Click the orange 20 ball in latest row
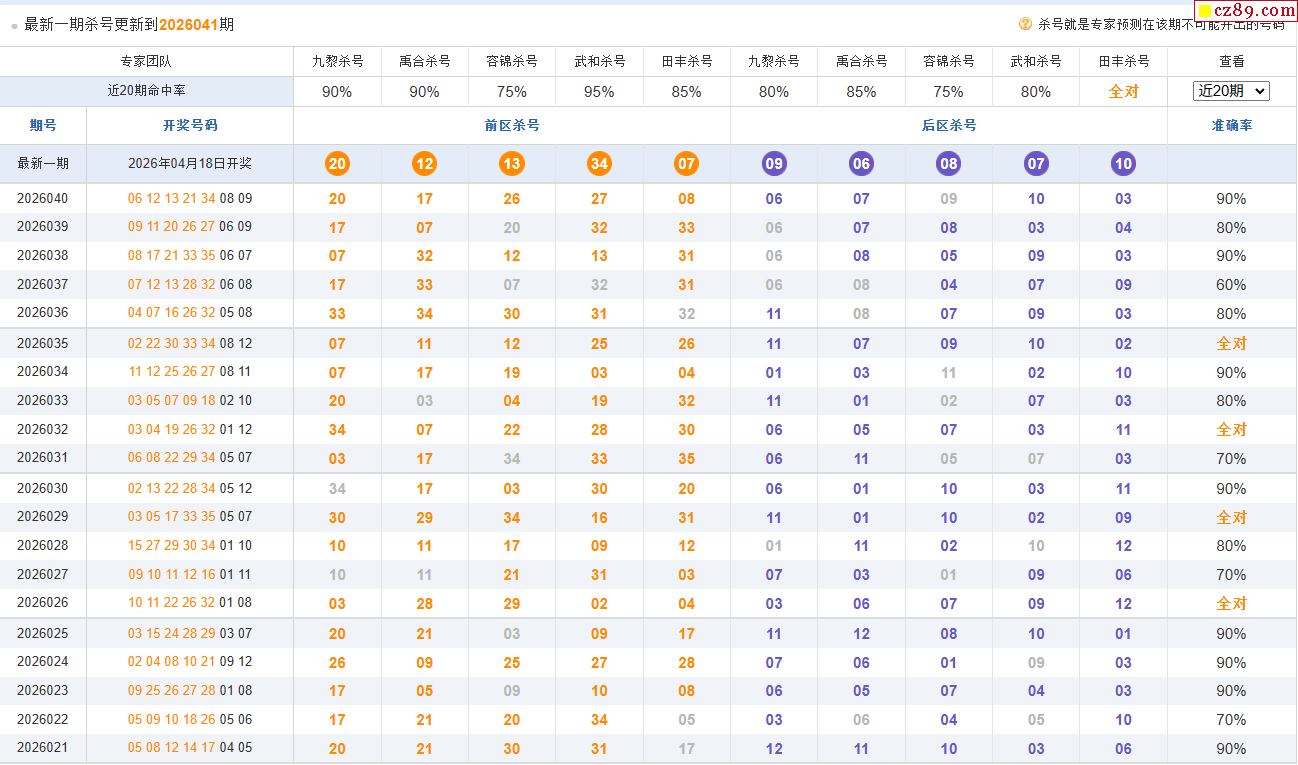Screen dimensions: 1298x765 click(337, 164)
